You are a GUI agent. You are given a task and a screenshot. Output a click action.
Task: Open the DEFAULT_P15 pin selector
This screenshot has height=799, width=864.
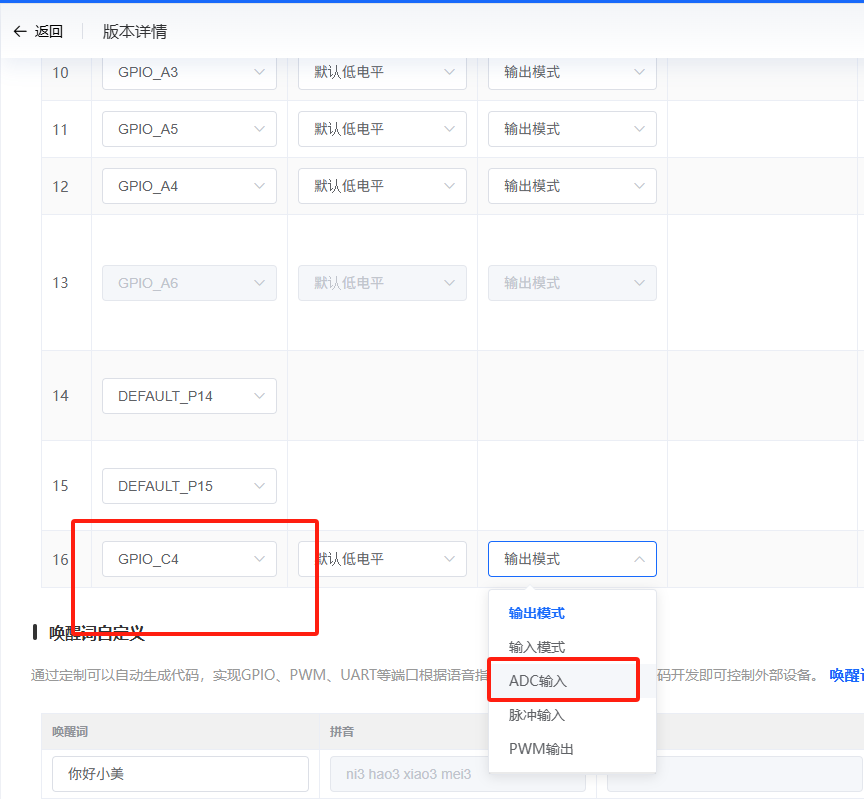pyautogui.click(x=188, y=485)
